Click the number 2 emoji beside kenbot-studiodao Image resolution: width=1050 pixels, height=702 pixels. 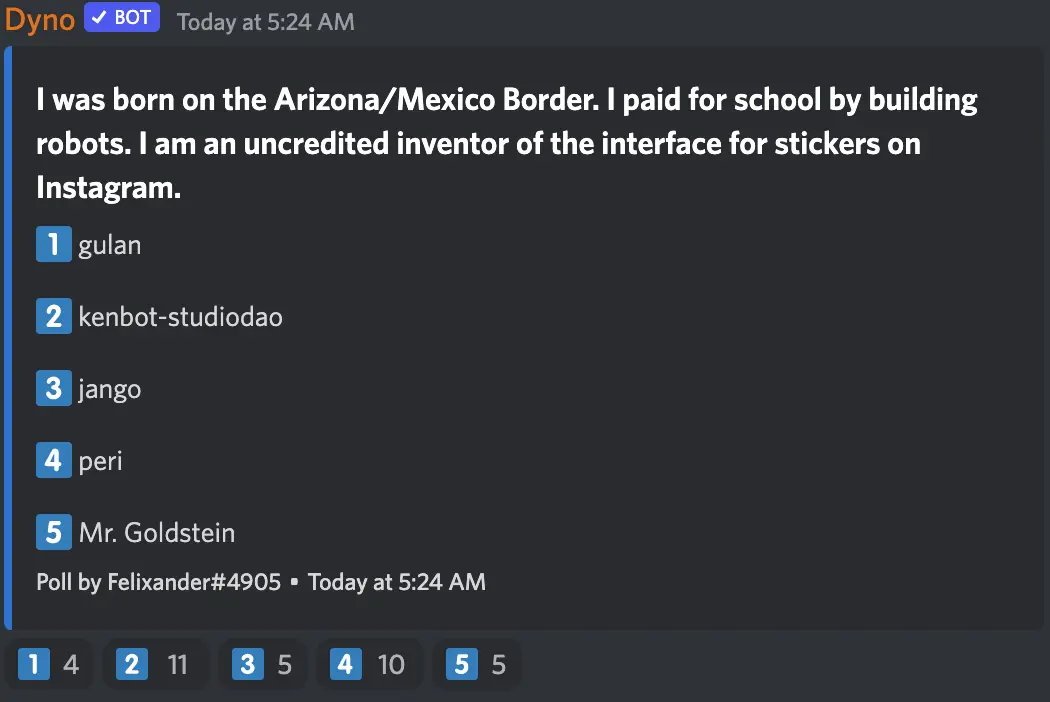point(53,316)
